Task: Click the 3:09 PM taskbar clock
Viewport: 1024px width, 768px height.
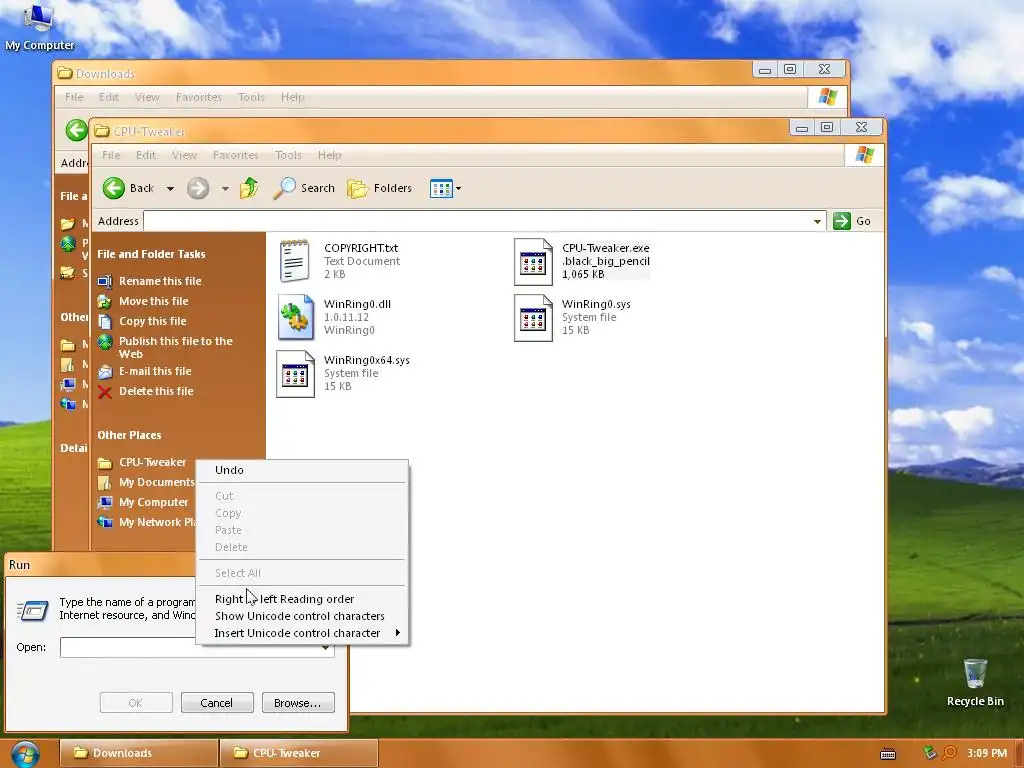Action: coord(987,754)
